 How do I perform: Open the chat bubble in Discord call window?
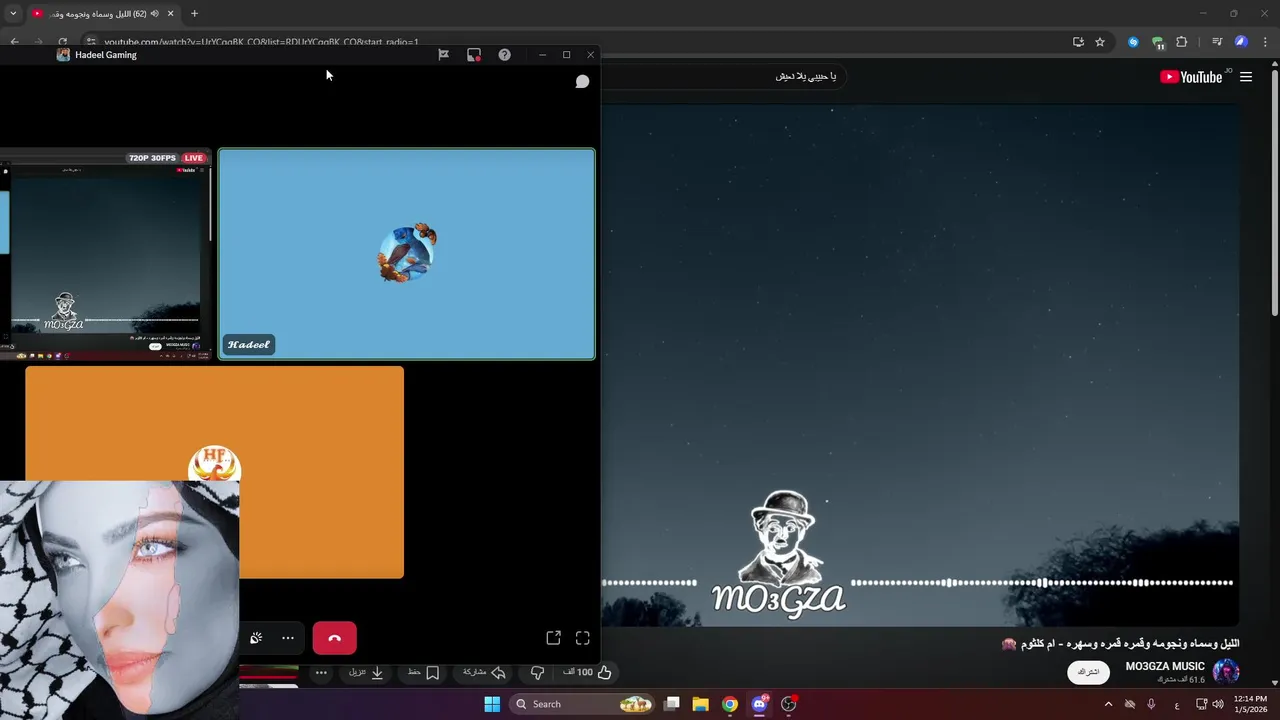(x=582, y=81)
